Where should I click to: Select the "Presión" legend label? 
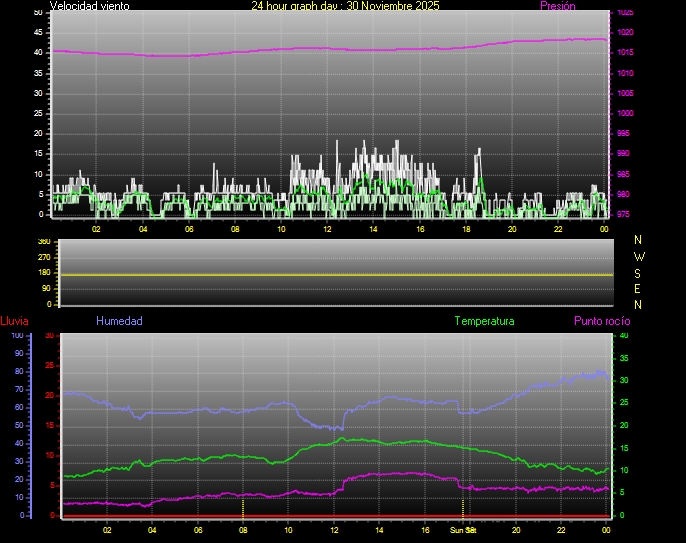557,6
